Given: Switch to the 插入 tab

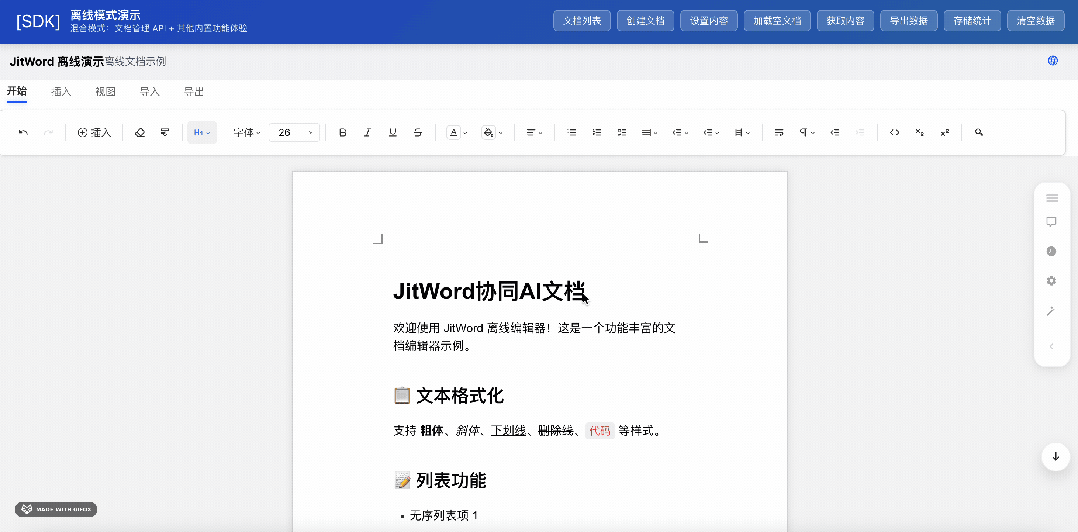Looking at the screenshot, I should point(61,91).
